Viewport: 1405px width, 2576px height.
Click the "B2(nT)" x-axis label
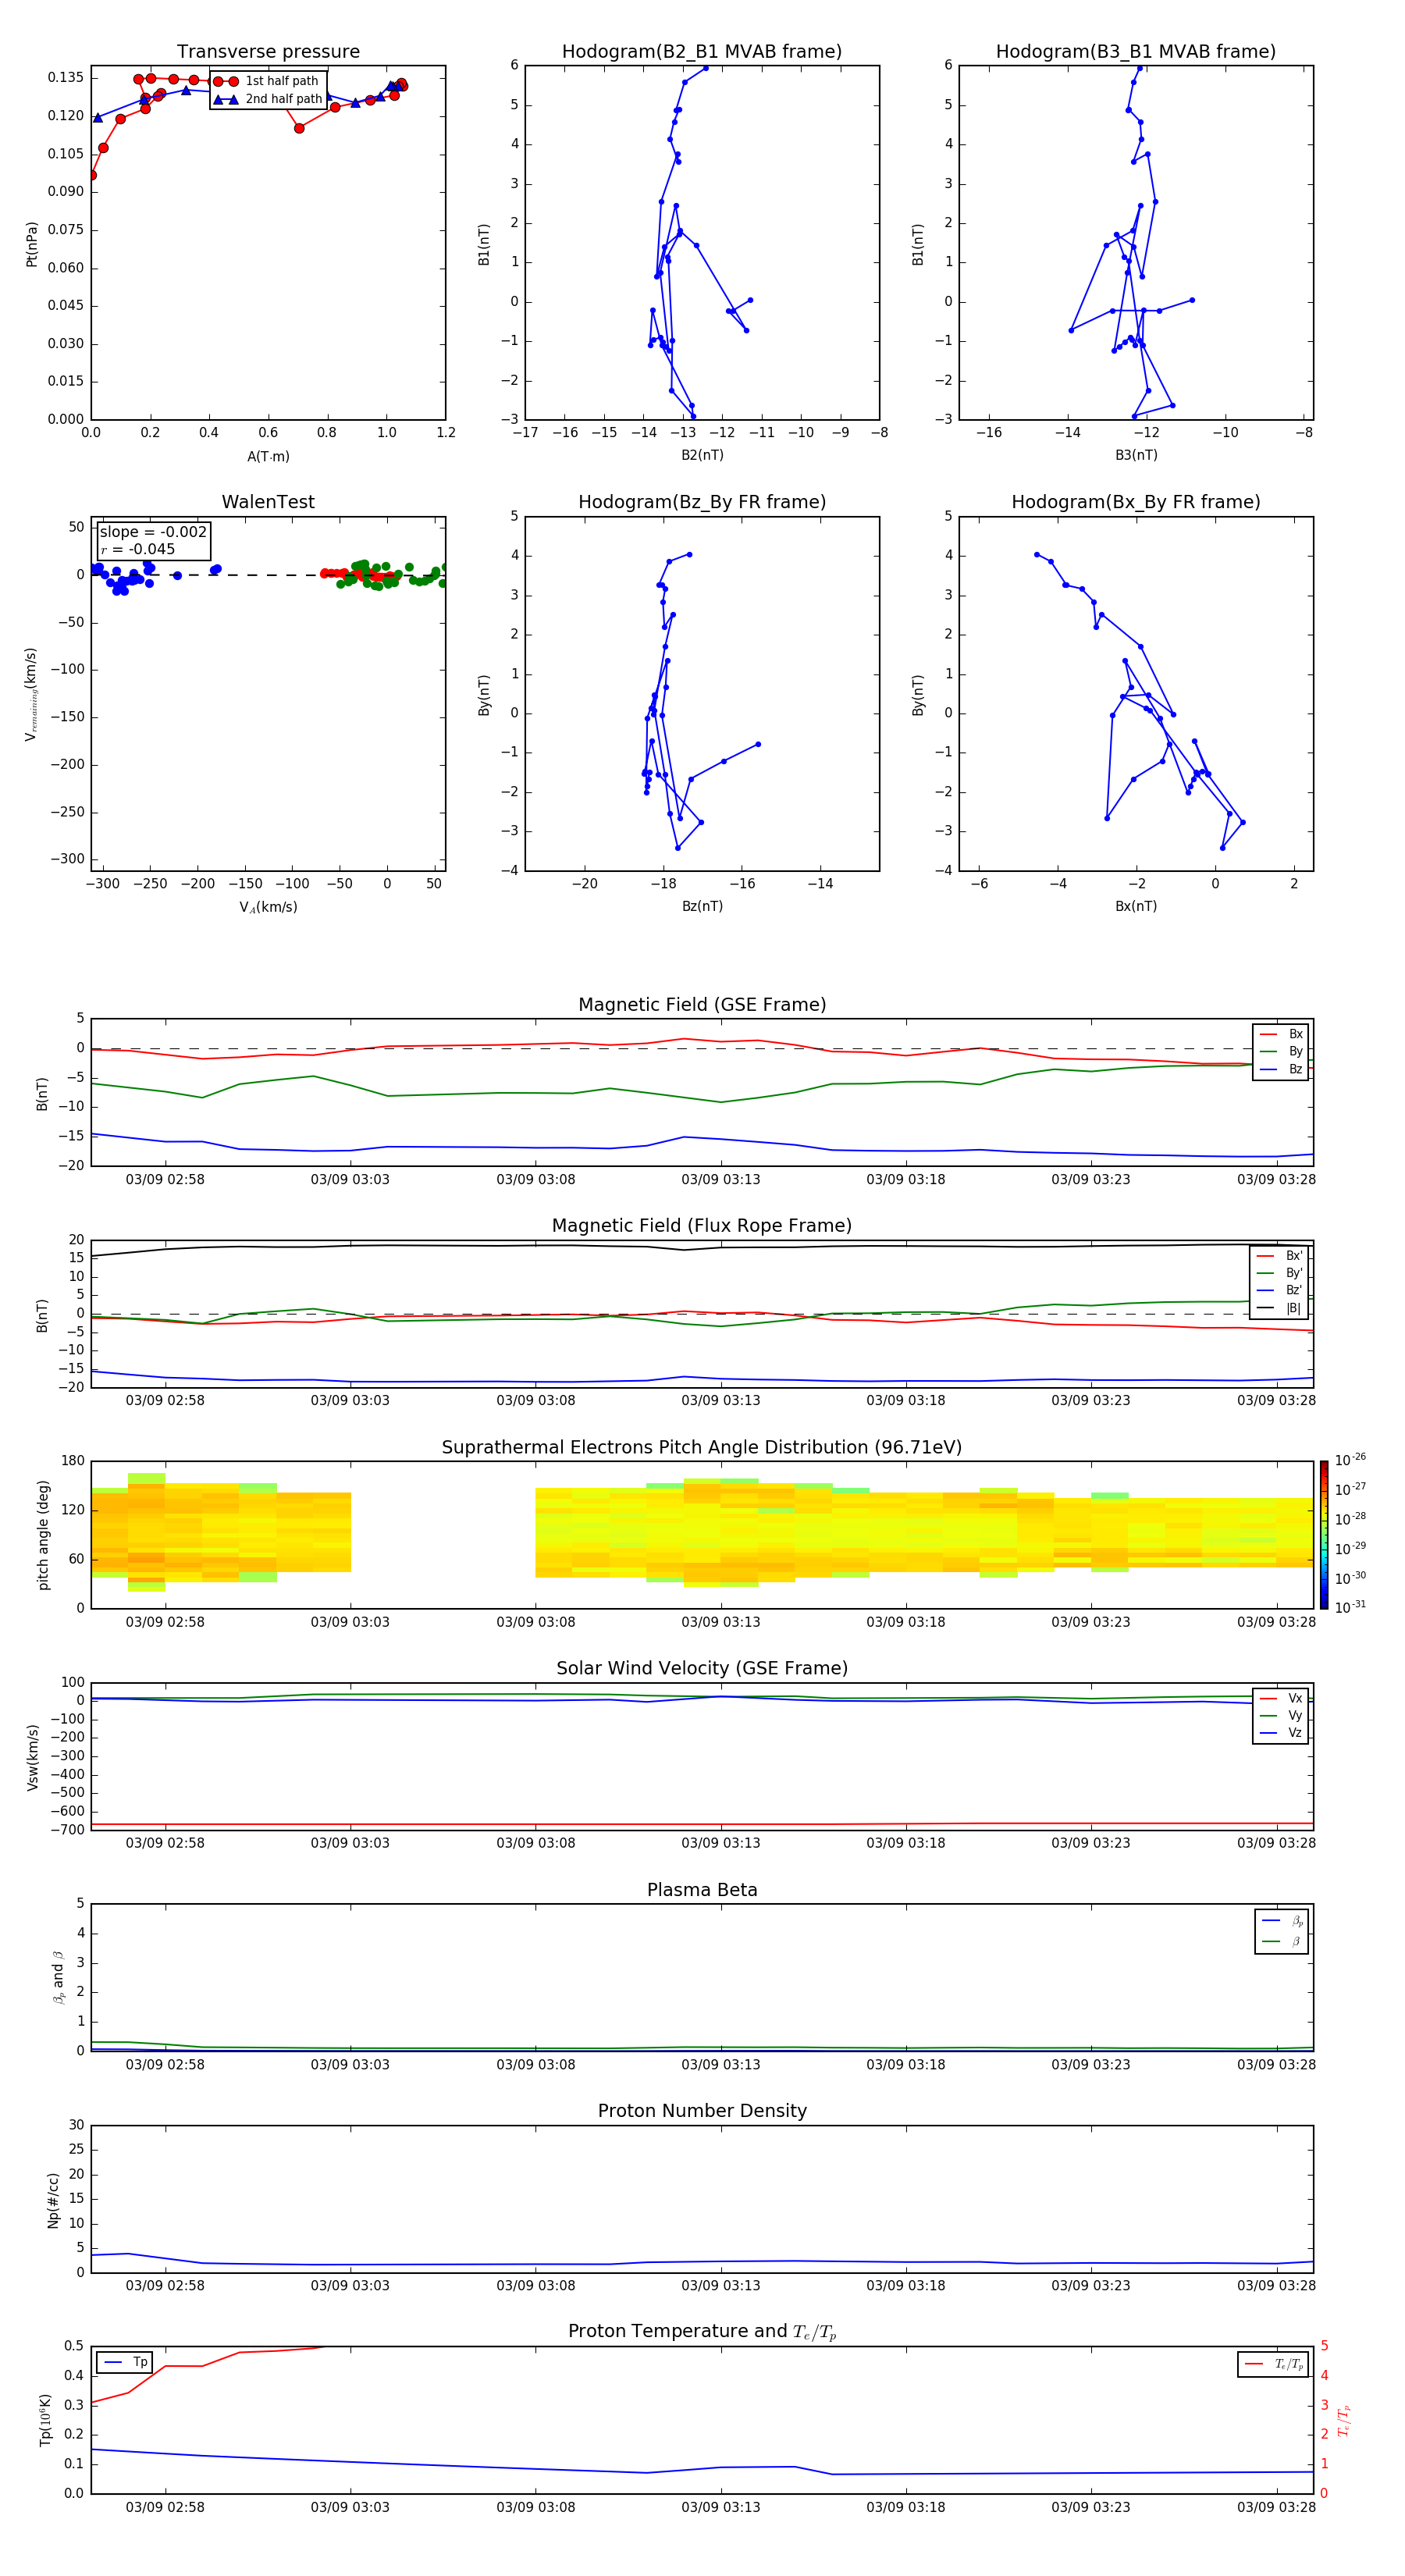702,455
